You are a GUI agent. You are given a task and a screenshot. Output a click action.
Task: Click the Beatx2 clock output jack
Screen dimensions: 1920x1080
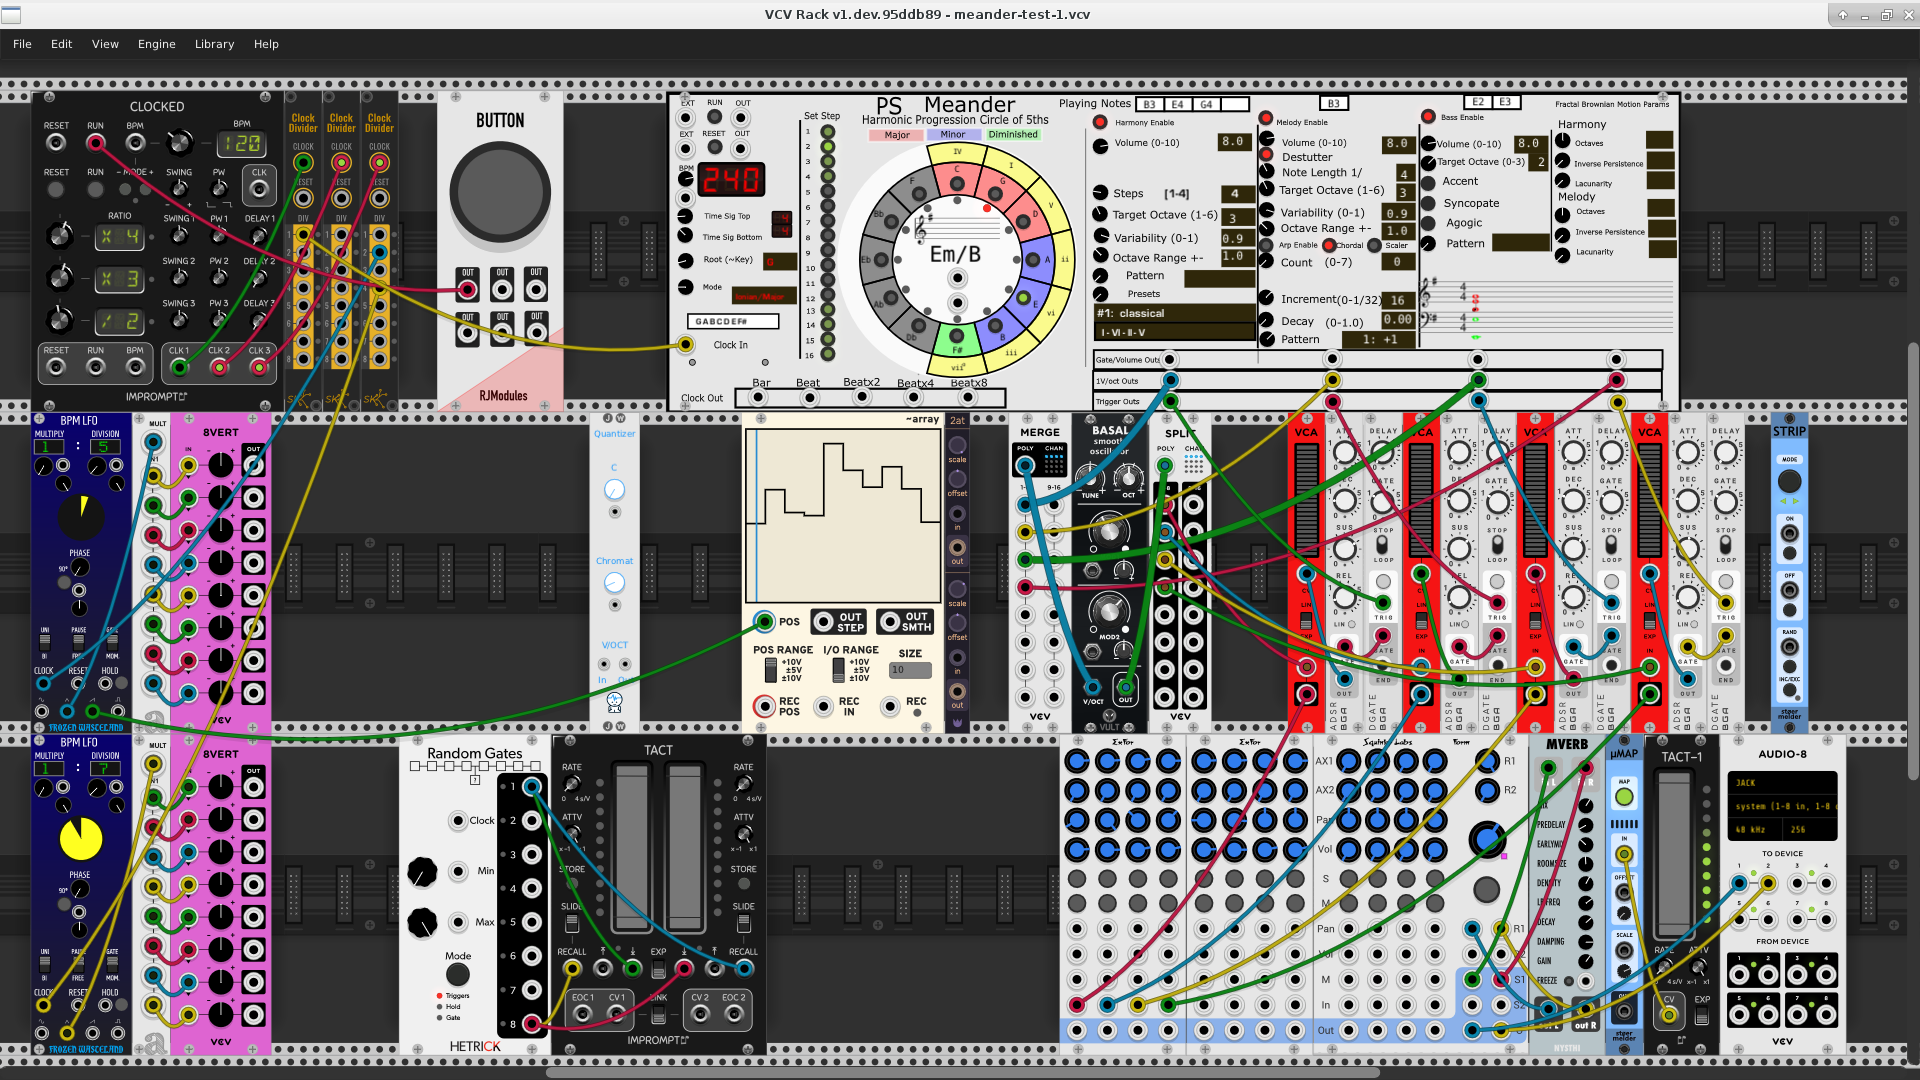[x=861, y=397]
